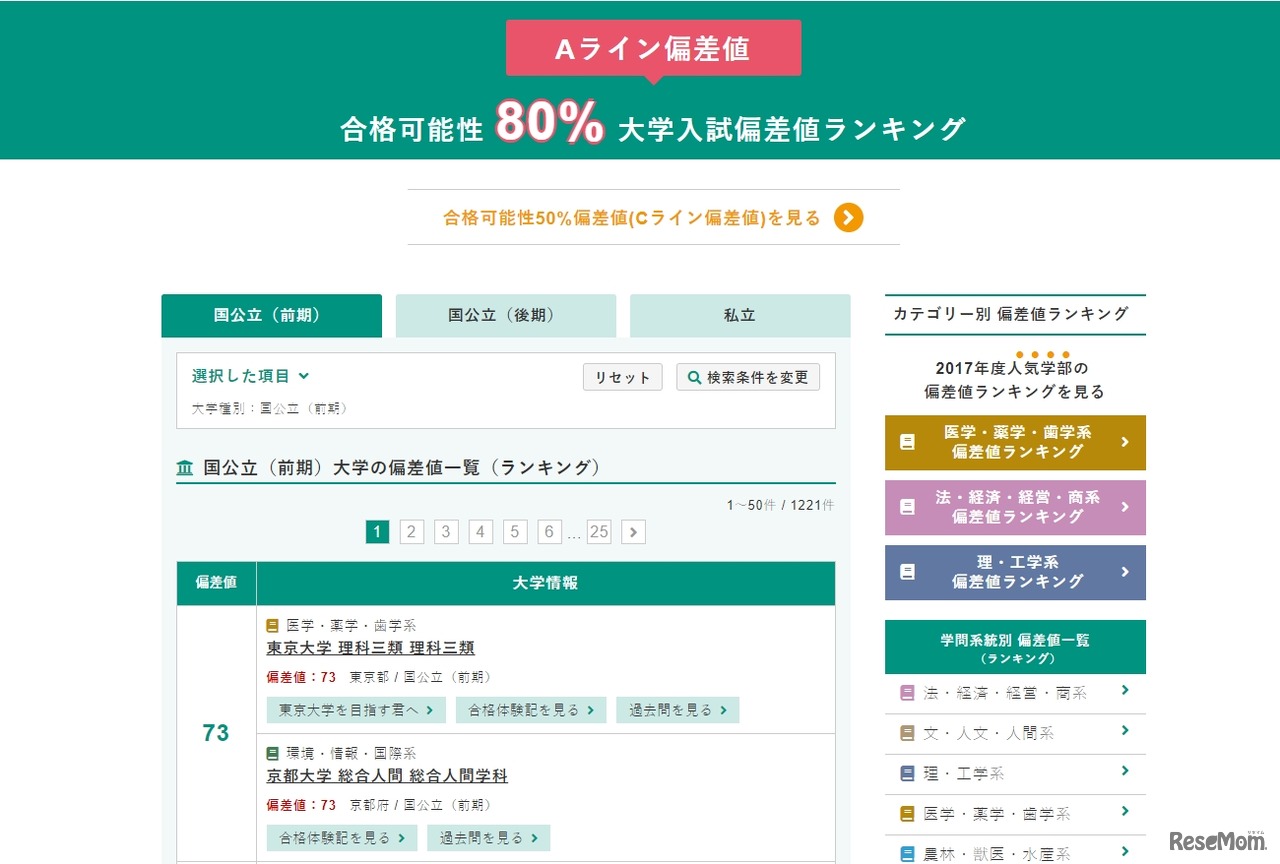Click 学問系統別 偏差値一覧 header
1280x864 pixels.
(1015, 647)
